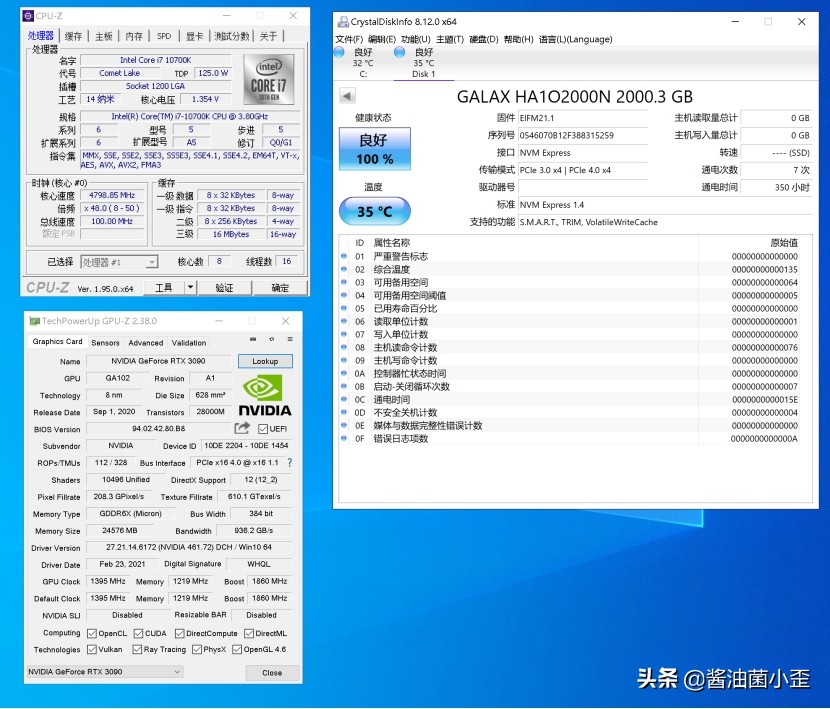
Task: Open the GPU-Z hamburger menu icon
Action: tap(292, 341)
